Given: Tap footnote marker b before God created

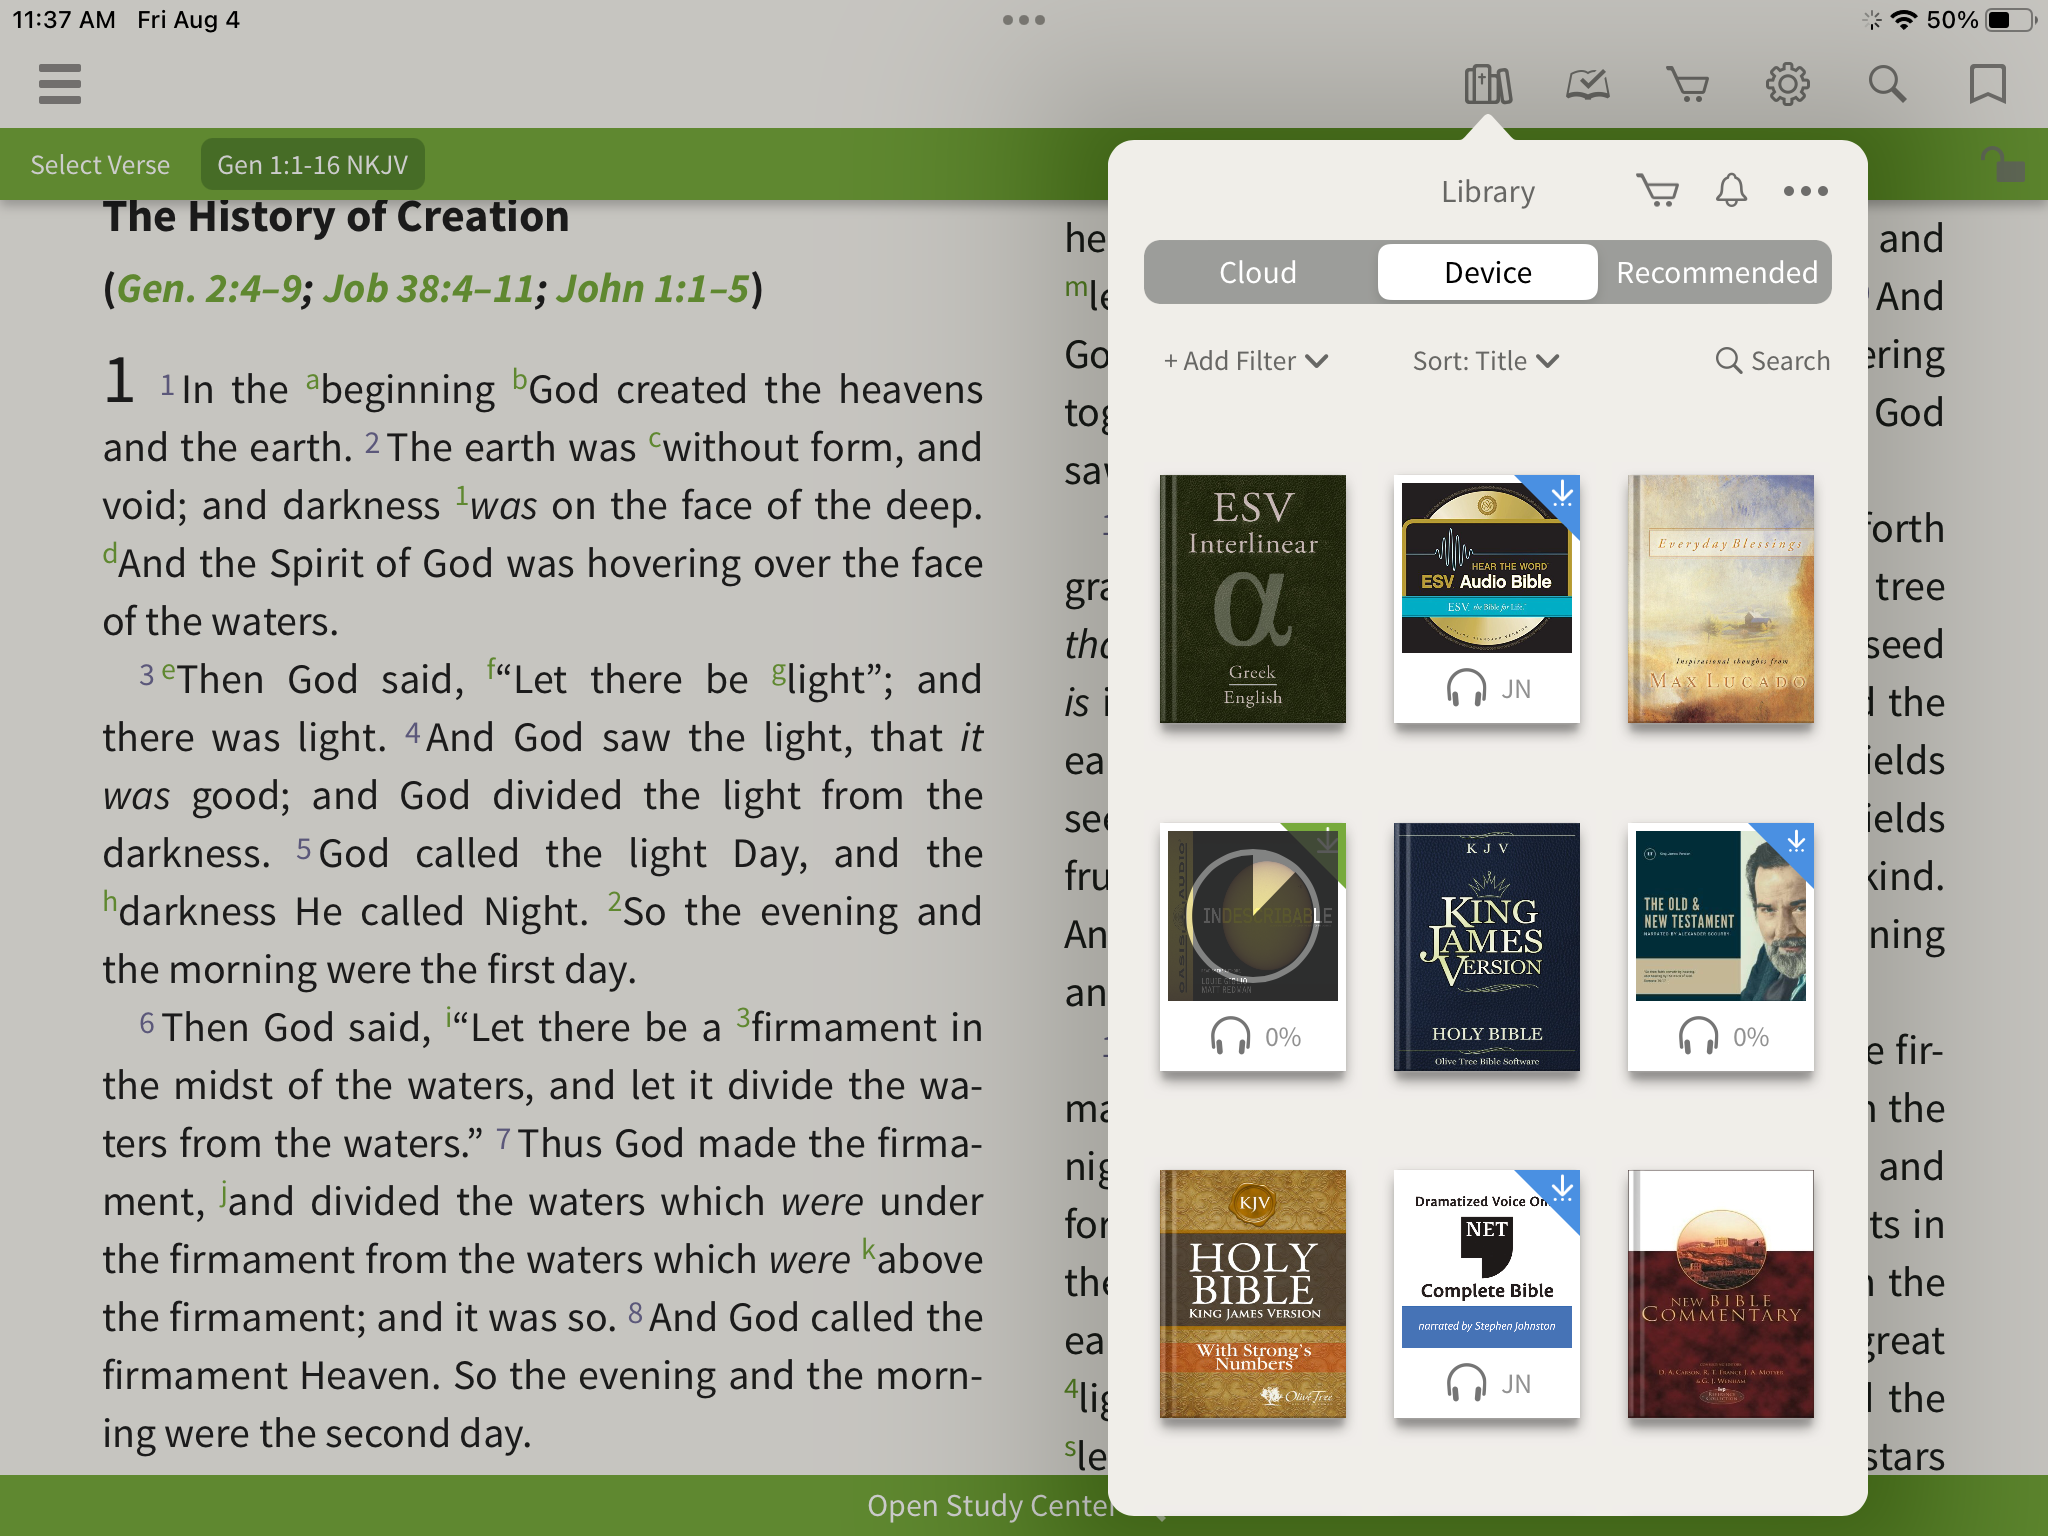Looking at the screenshot, I should pos(519,379).
